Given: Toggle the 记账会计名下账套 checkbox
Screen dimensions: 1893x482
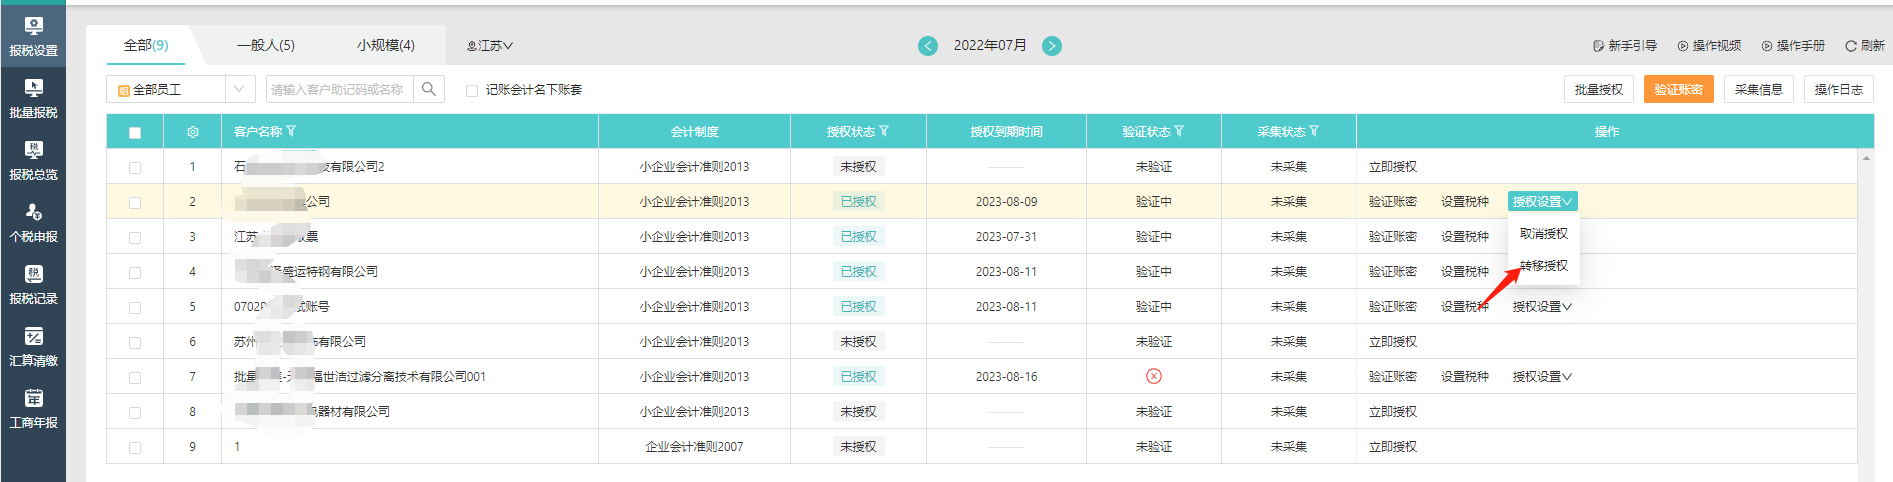Looking at the screenshot, I should pyautogui.click(x=472, y=90).
